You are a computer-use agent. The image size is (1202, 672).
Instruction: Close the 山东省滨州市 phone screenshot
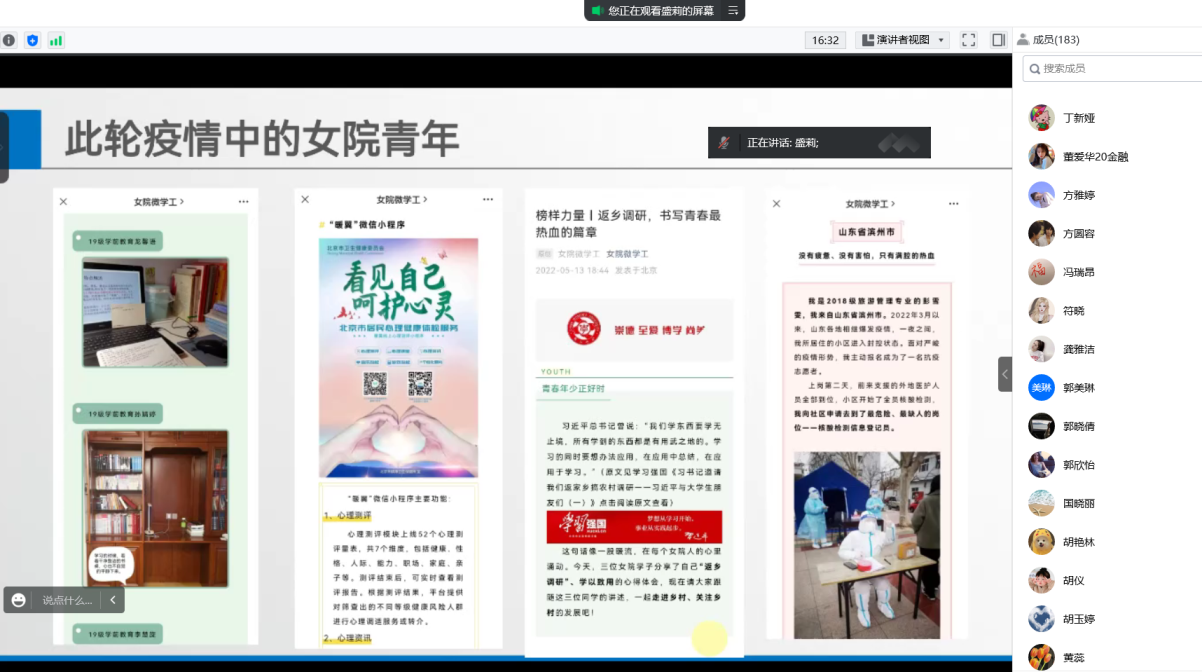pyautogui.click(x=776, y=203)
